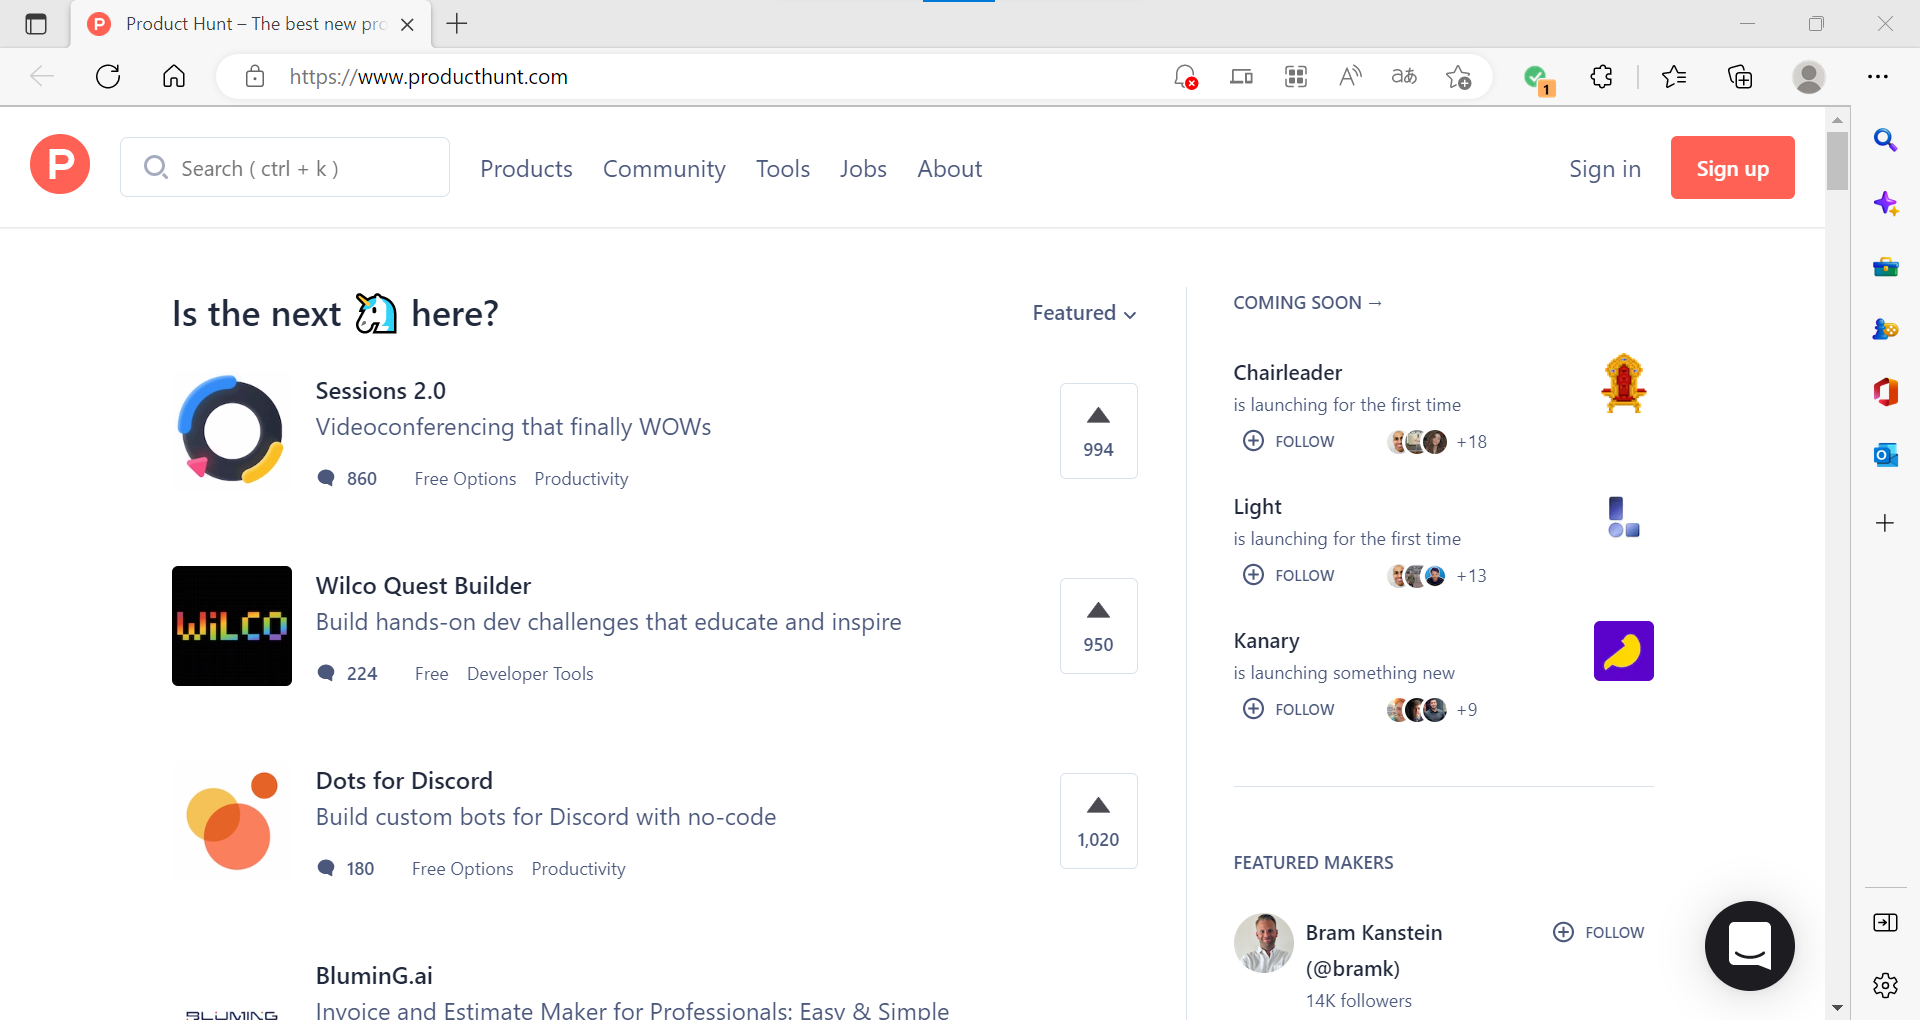Expand the Featured sort dropdown

click(x=1084, y=313)
